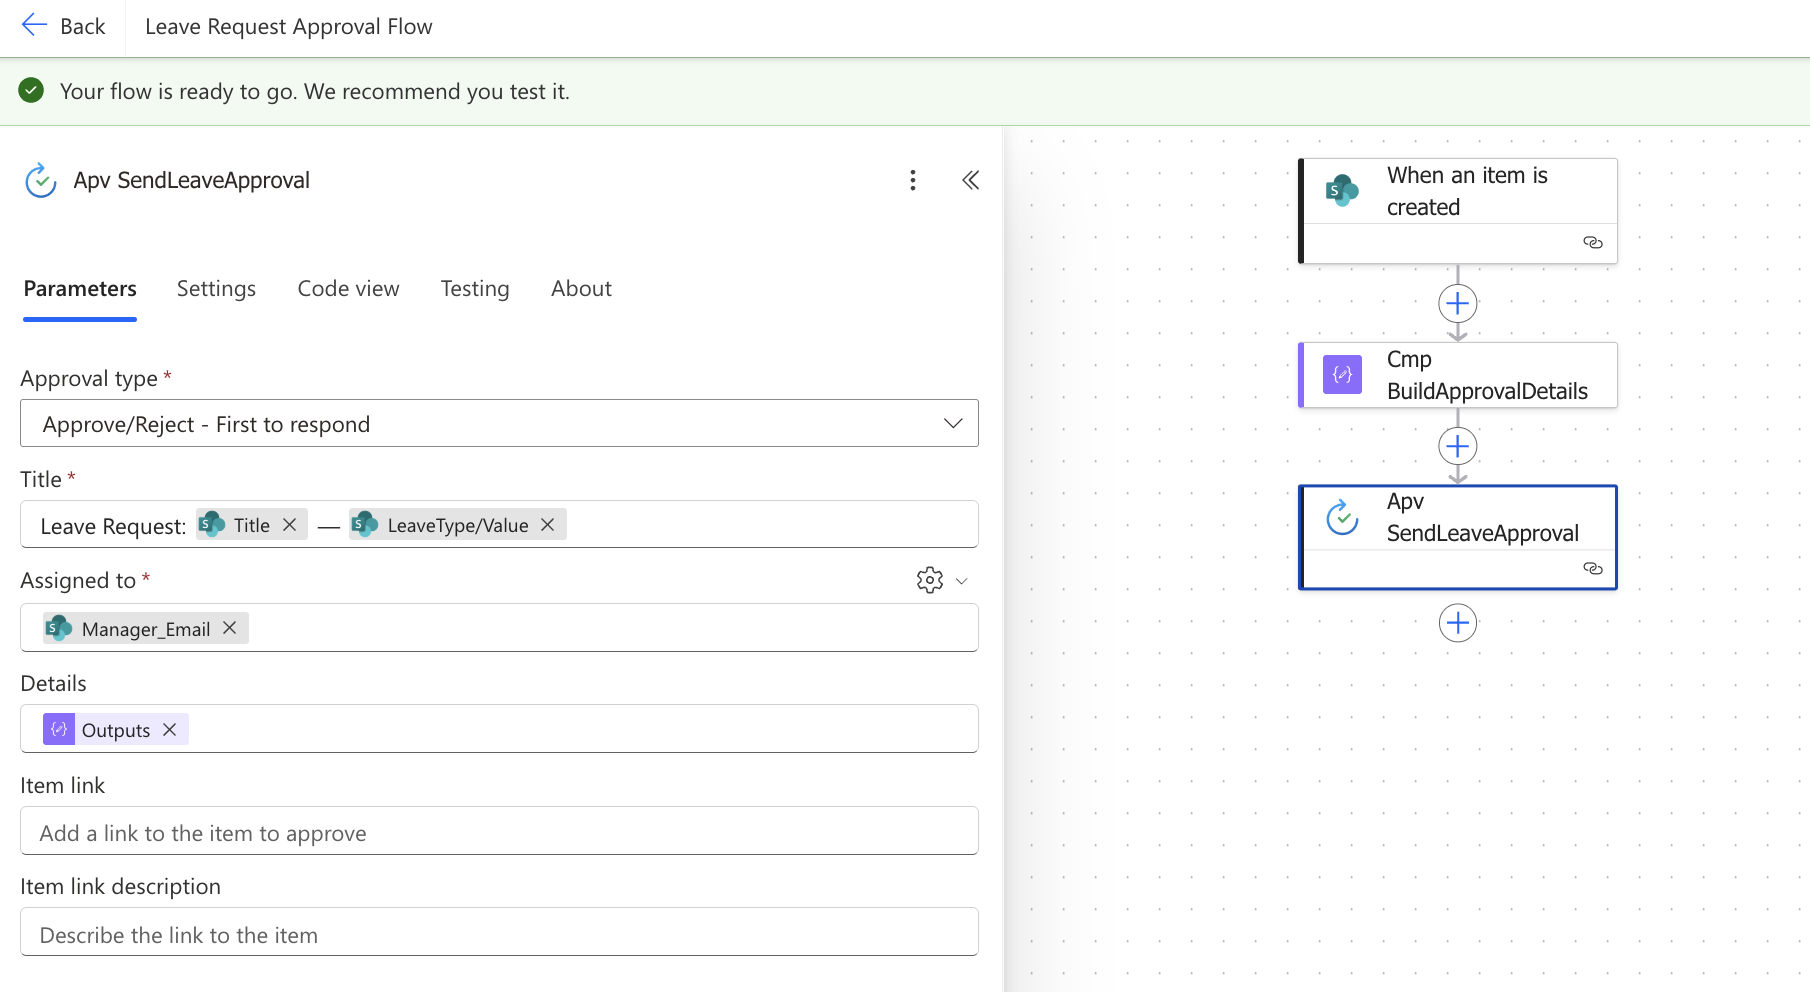Collapse the action details panel with double chevron
1810x992 pixels.
(x=970, y=180)
